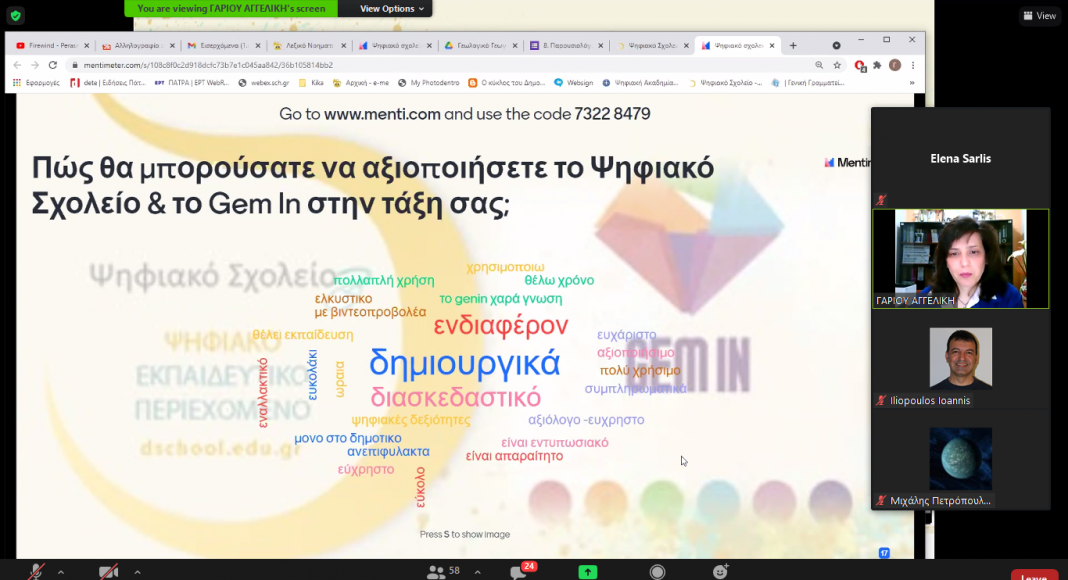Reload the Mentimeter page
This screenshot has height=580, width=1068.
pos(53,65)
